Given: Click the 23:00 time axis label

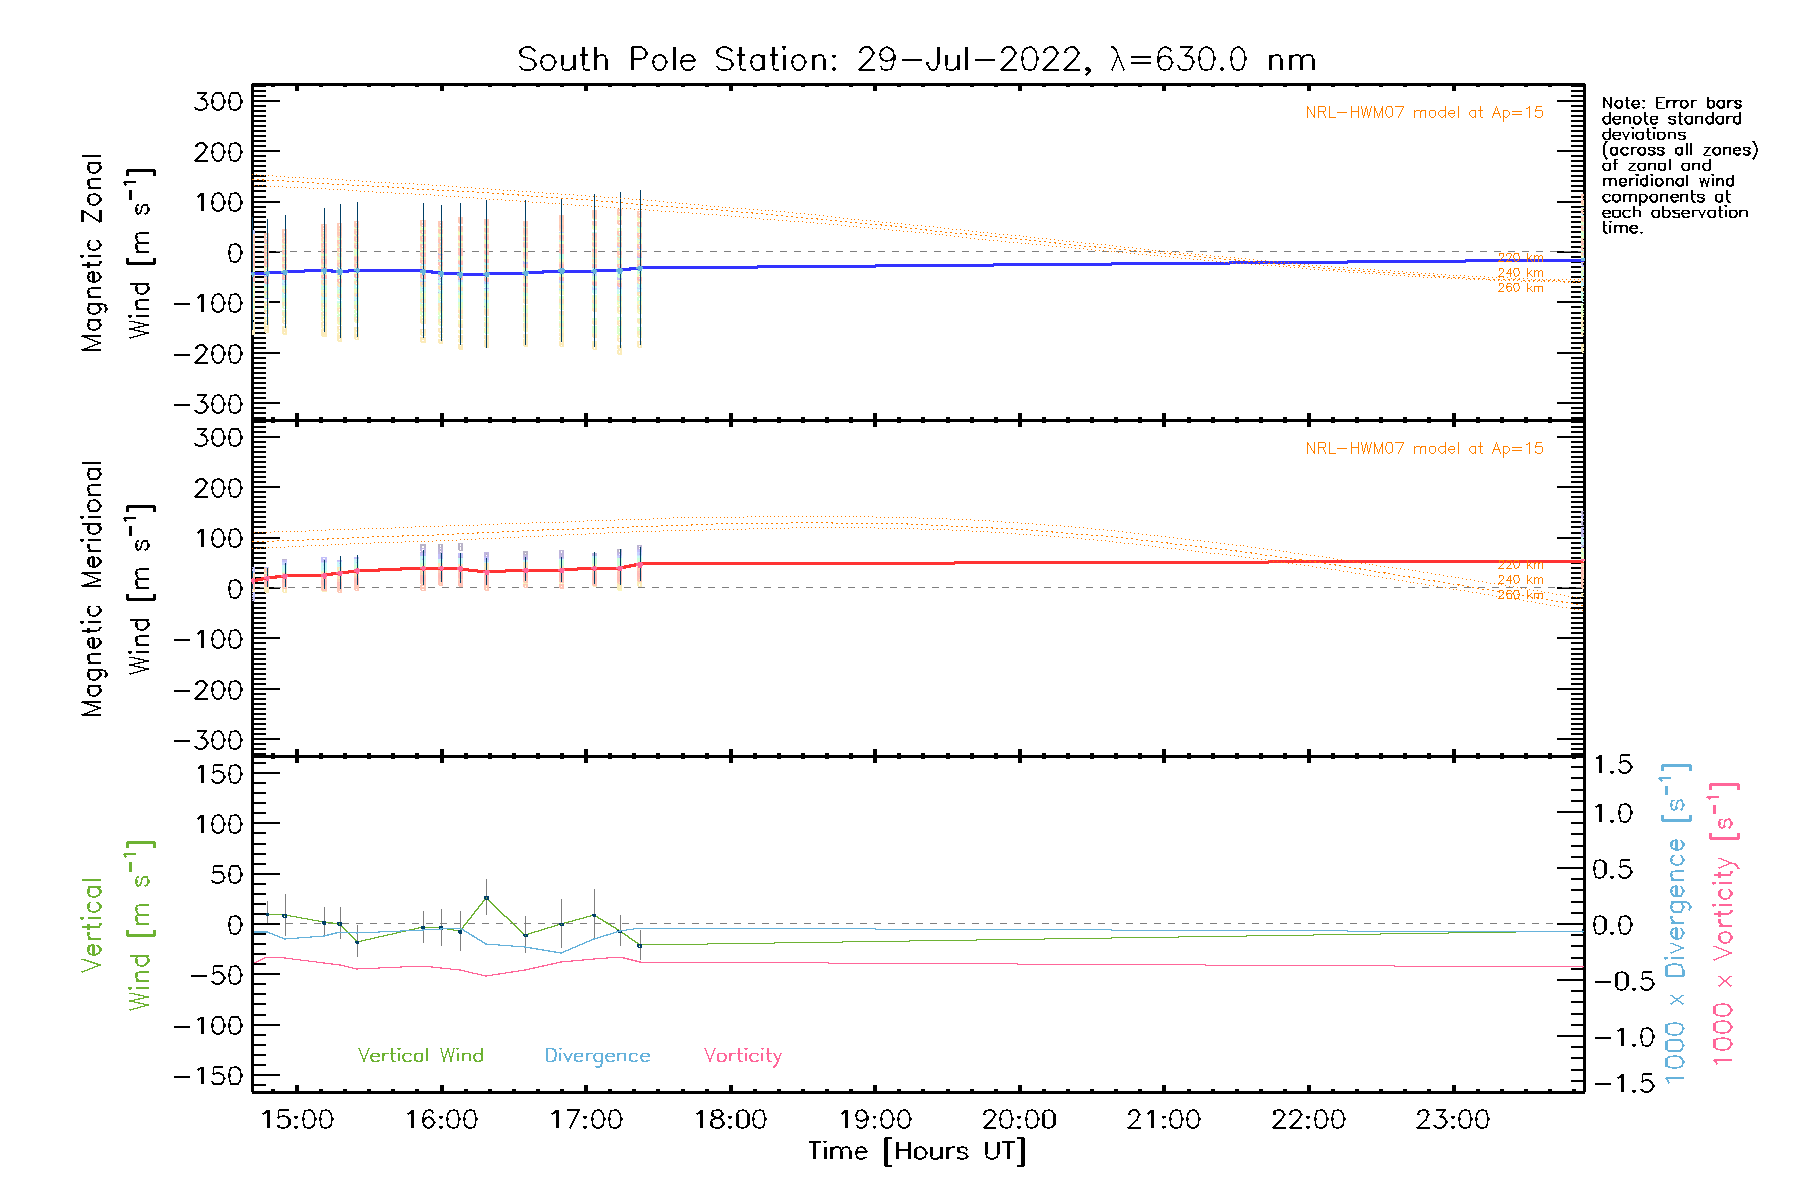Looking at the screenshot, I should click(x=1452, y=1120).
